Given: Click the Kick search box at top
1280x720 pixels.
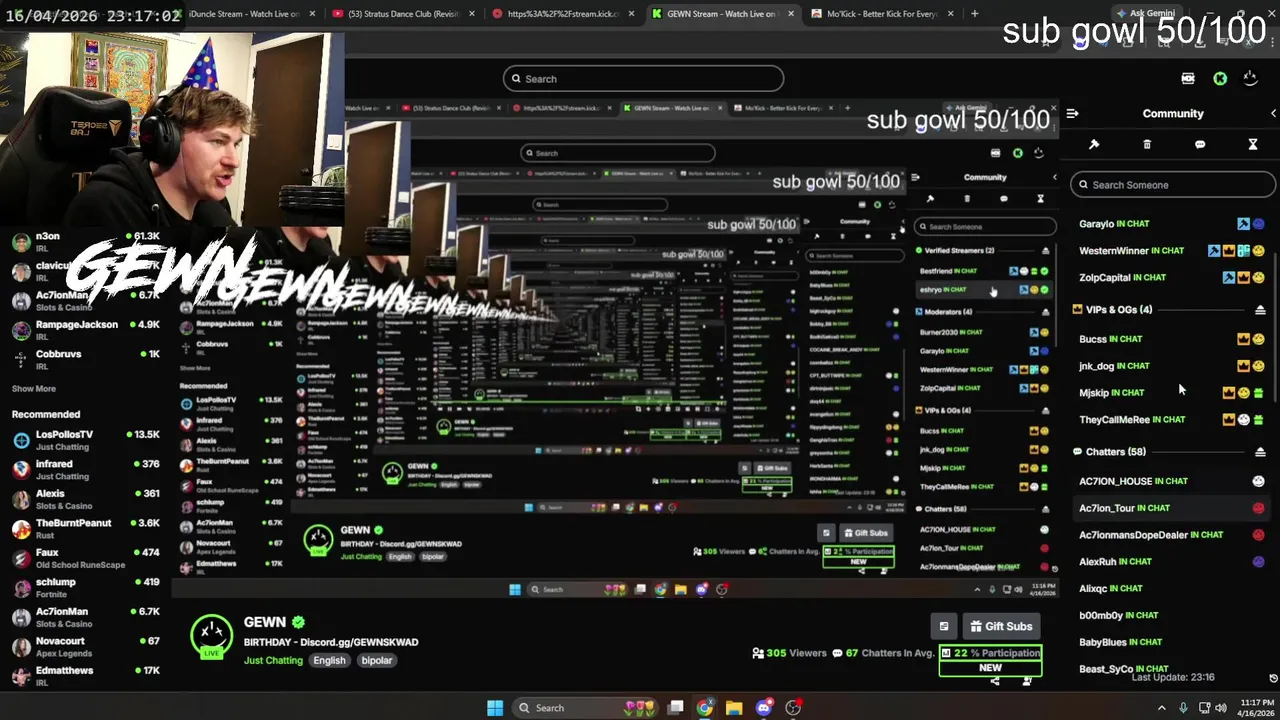Looking at the screenshot, I should click(643, 79).
